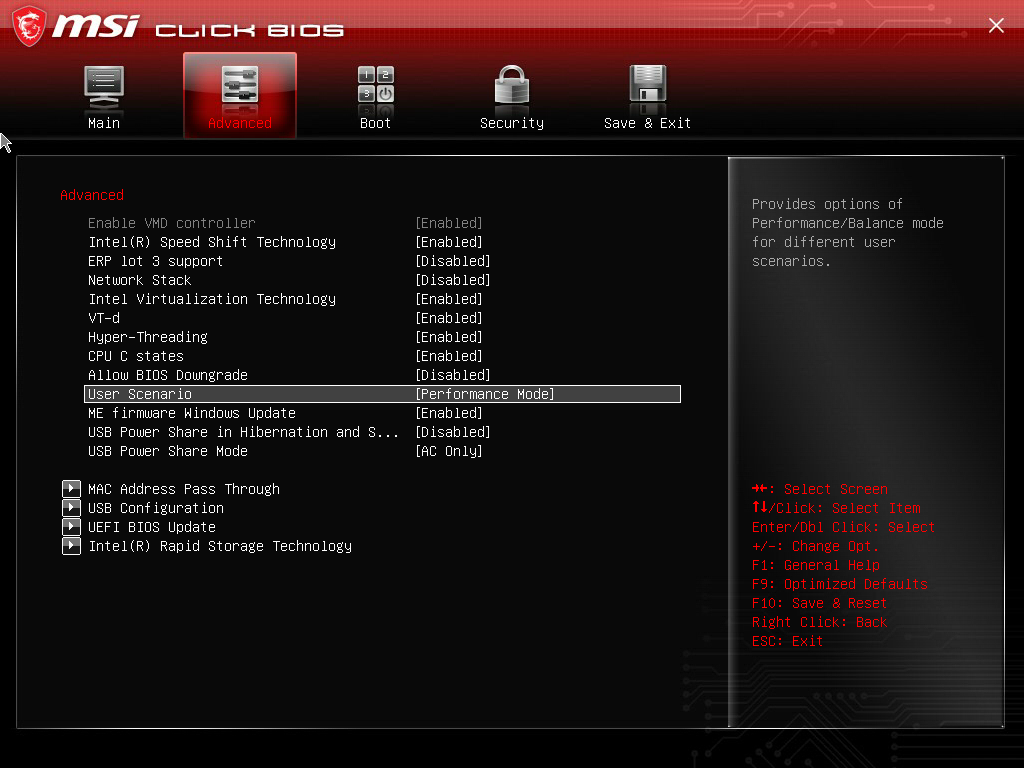Toggle ERP lot 3 support [Disabled] value

click(453, 261)
